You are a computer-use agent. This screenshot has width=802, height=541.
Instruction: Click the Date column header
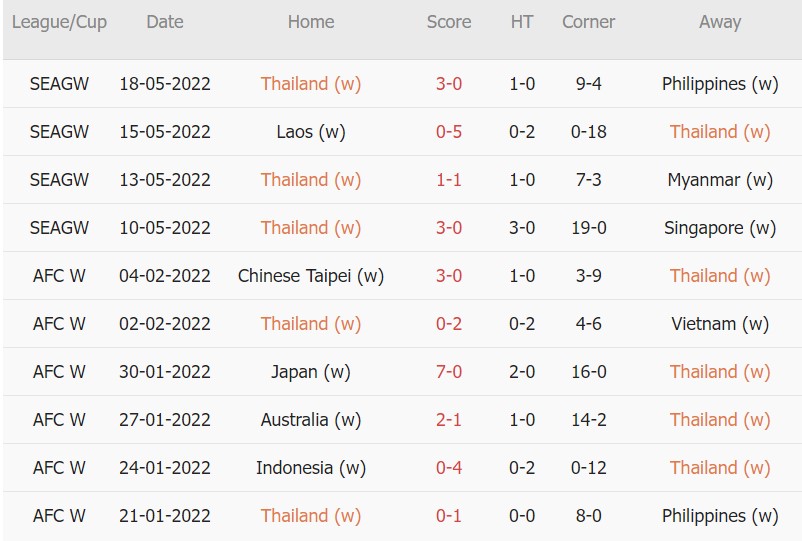coord(165,22)
